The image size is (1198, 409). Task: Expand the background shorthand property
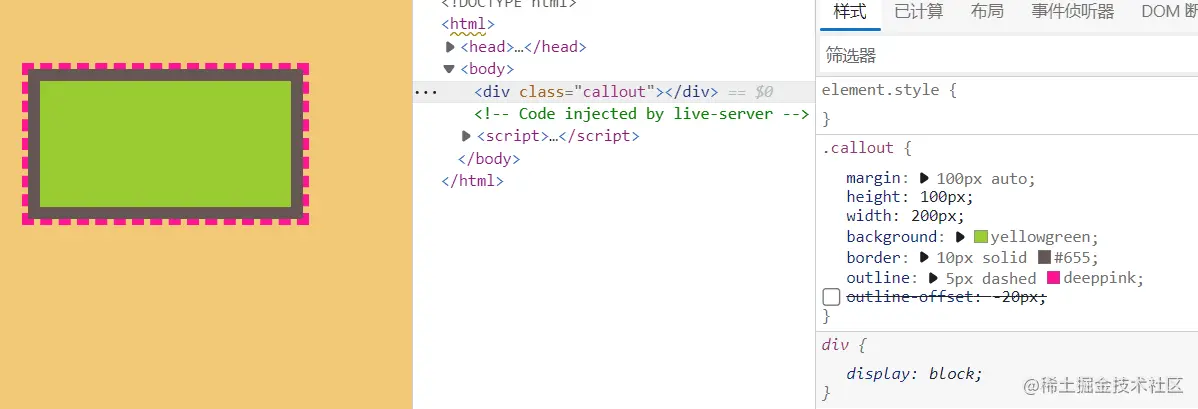960,237
